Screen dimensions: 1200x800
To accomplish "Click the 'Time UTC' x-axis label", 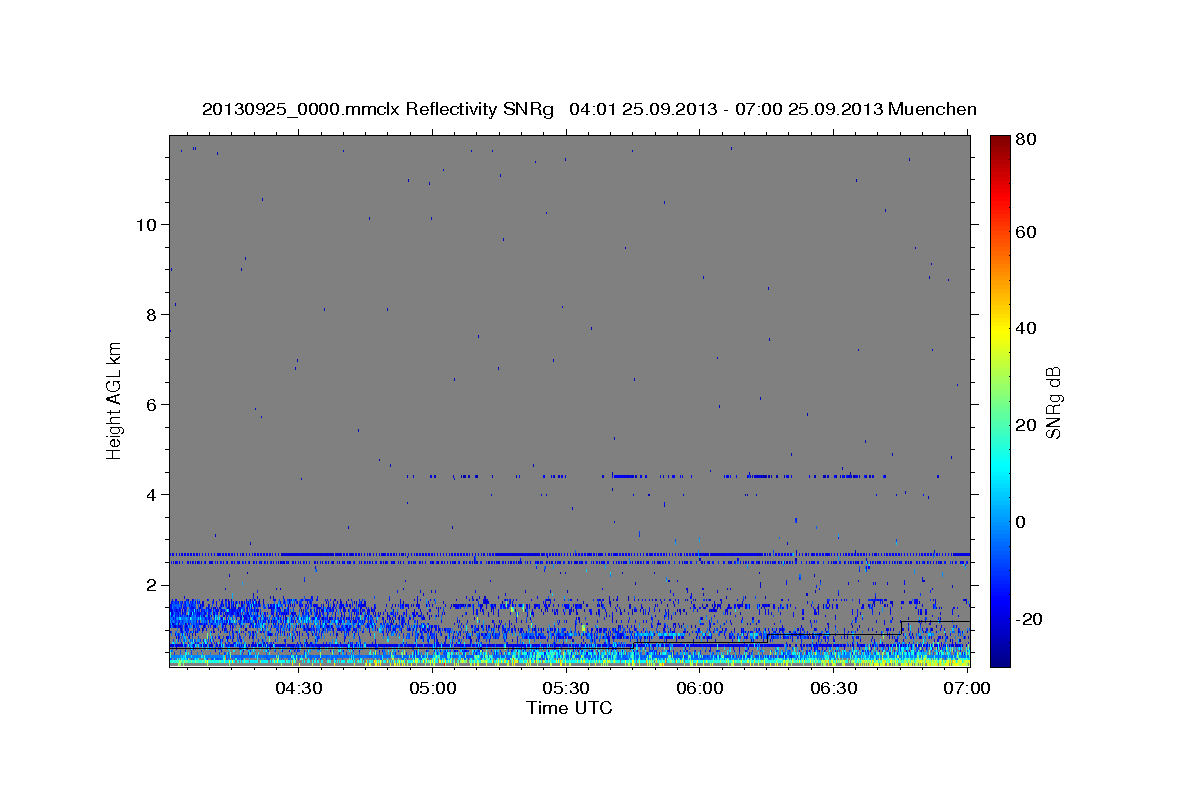I will (569, 708).
